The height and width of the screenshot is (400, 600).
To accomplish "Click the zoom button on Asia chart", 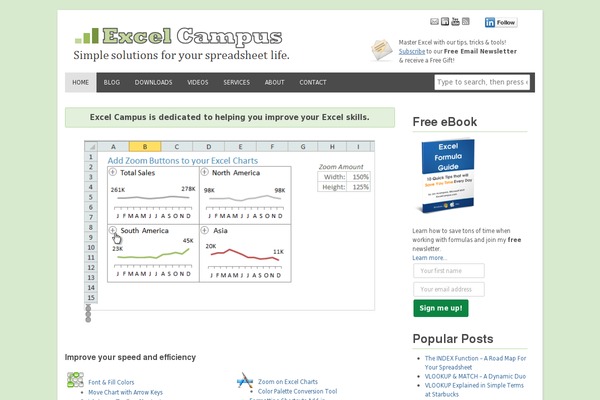I will pos(205,230).
